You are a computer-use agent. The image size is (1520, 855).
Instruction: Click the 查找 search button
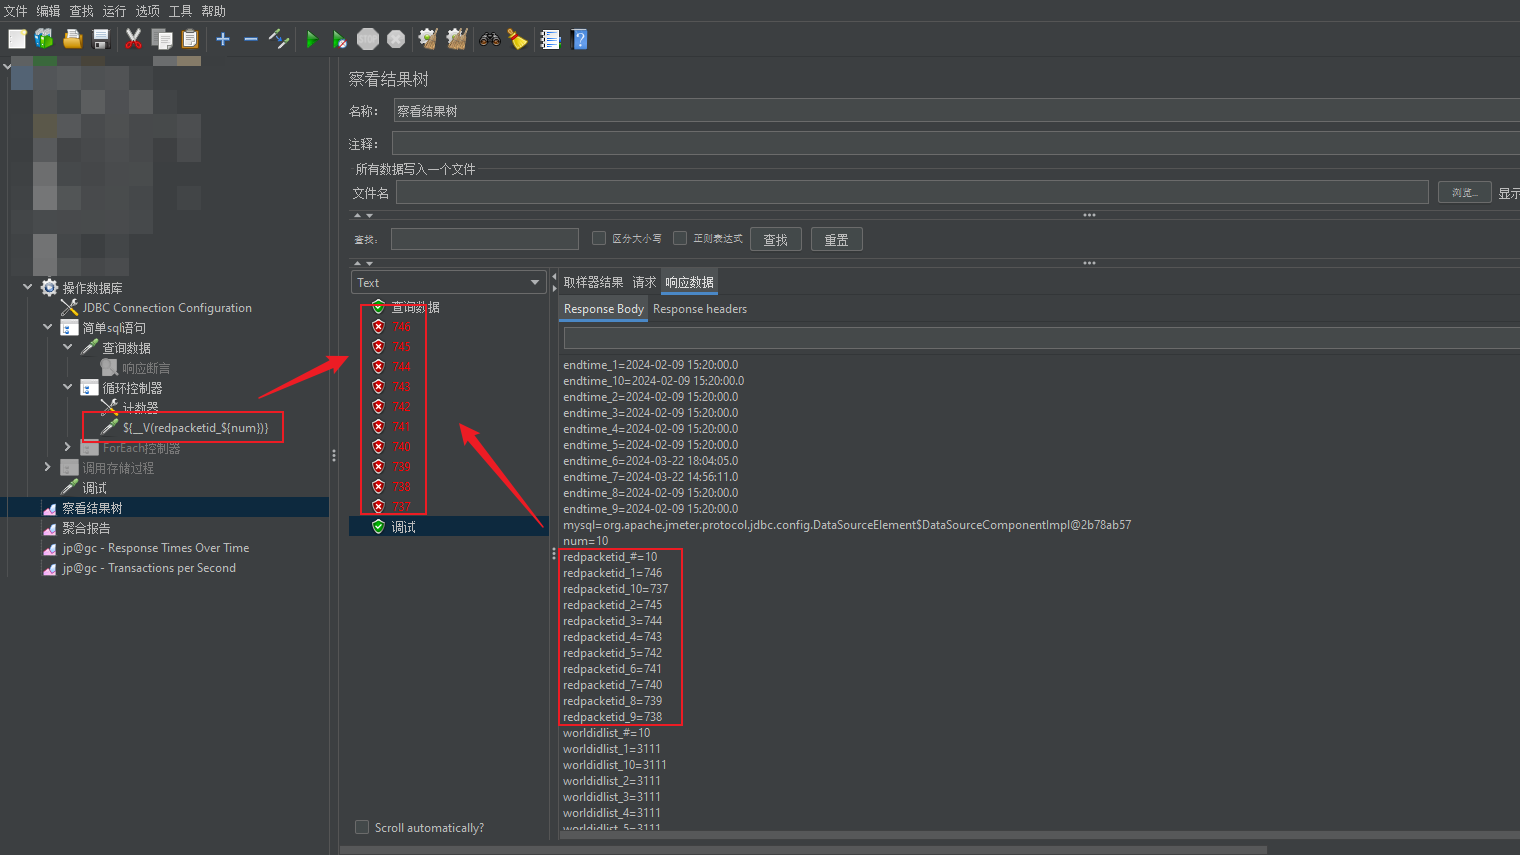pos(775,240)
